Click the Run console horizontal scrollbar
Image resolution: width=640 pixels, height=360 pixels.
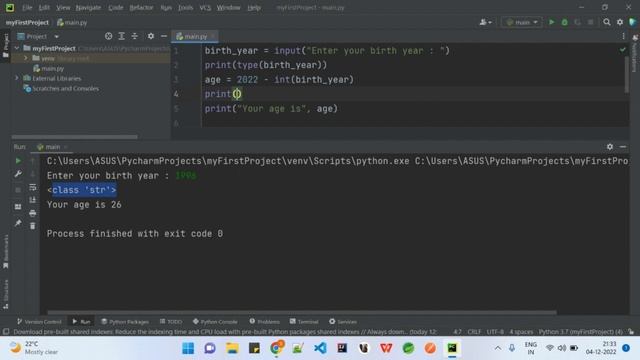tap(302, 313)
